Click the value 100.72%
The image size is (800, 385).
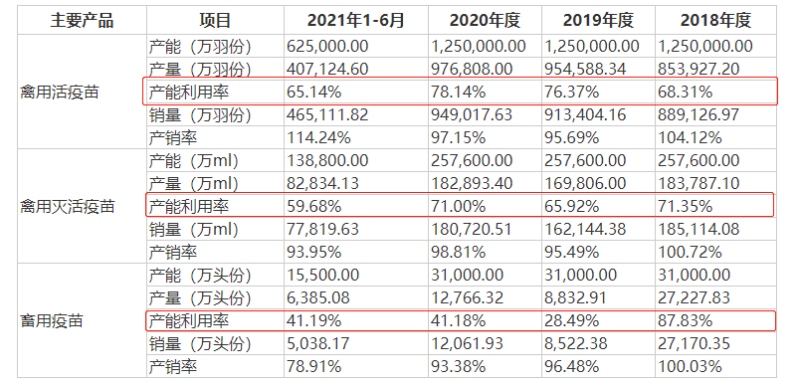point(689,252)
